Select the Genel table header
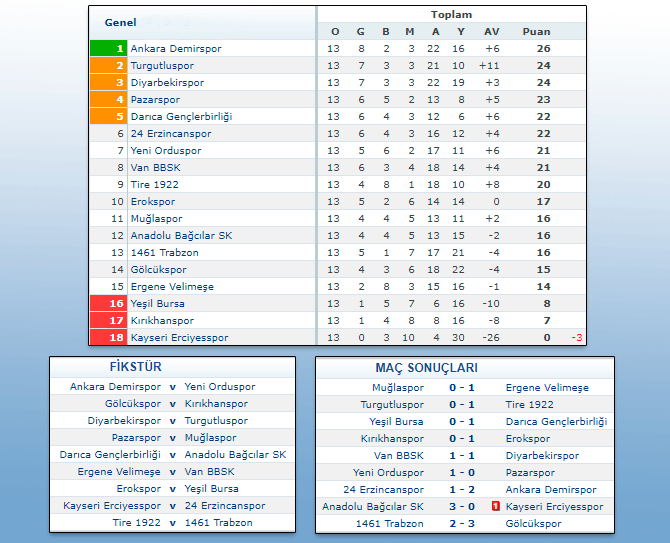 coord(121,22)
